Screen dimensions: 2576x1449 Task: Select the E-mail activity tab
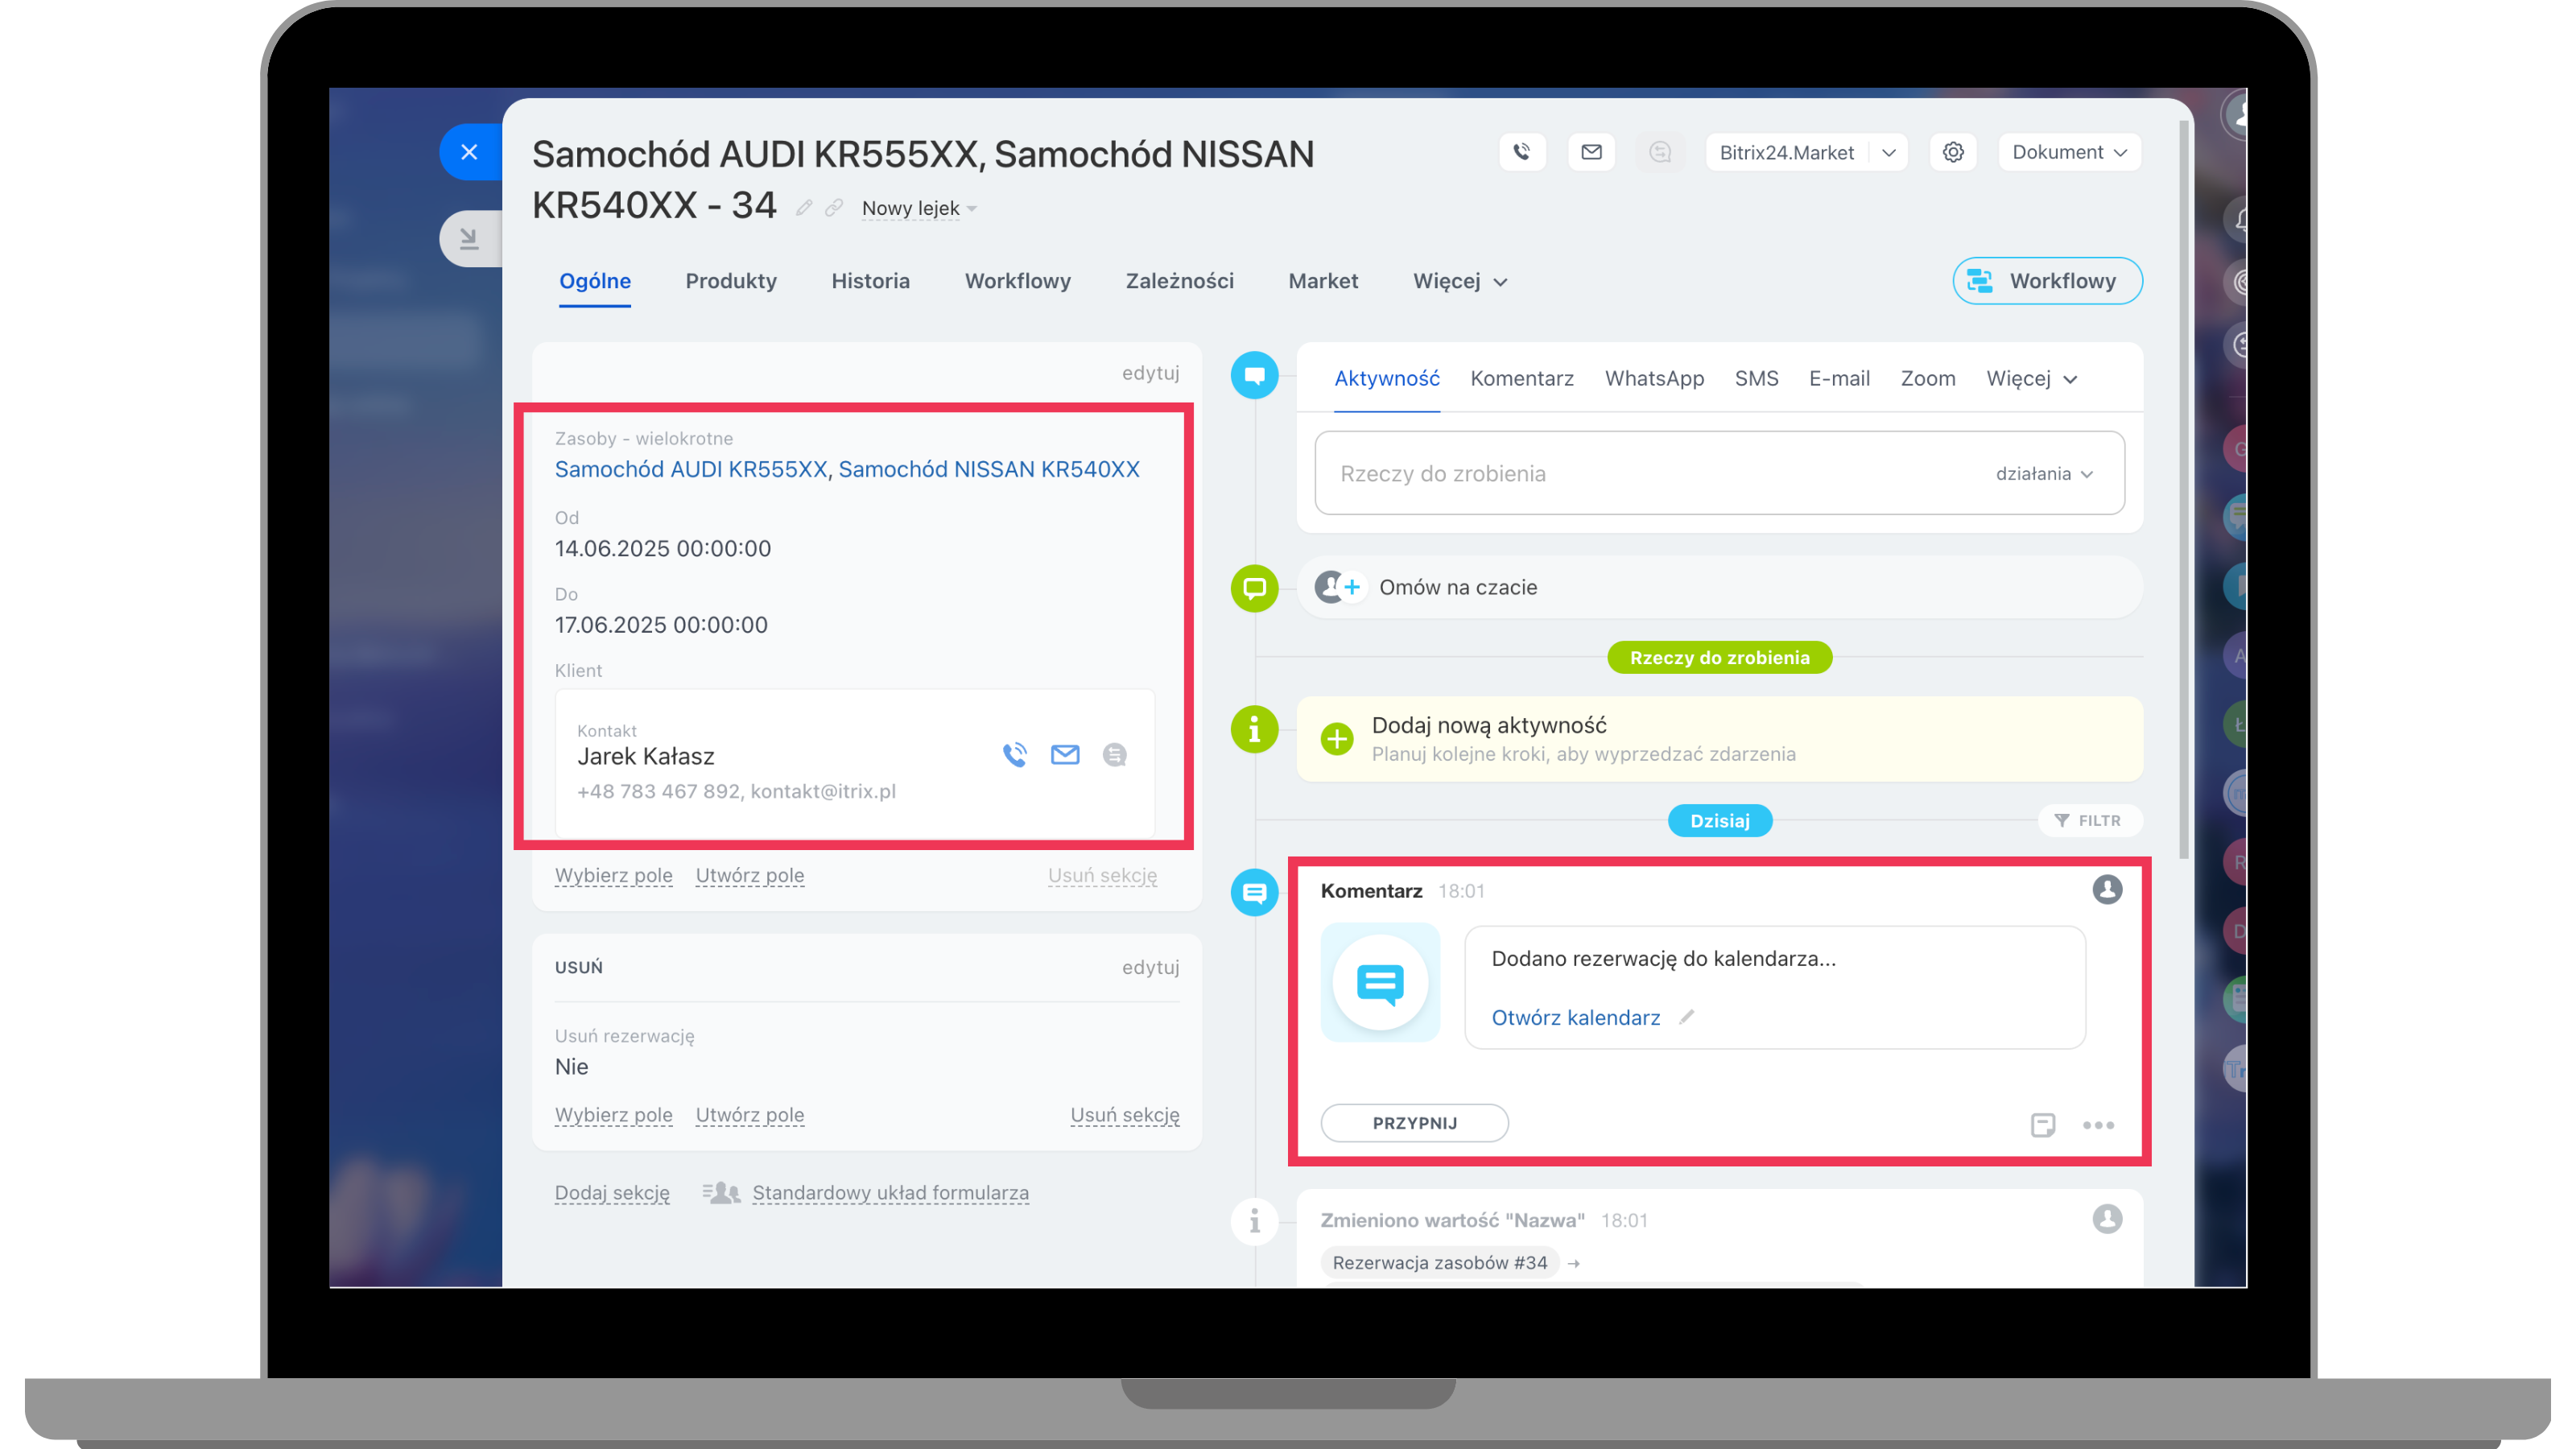1839,379
